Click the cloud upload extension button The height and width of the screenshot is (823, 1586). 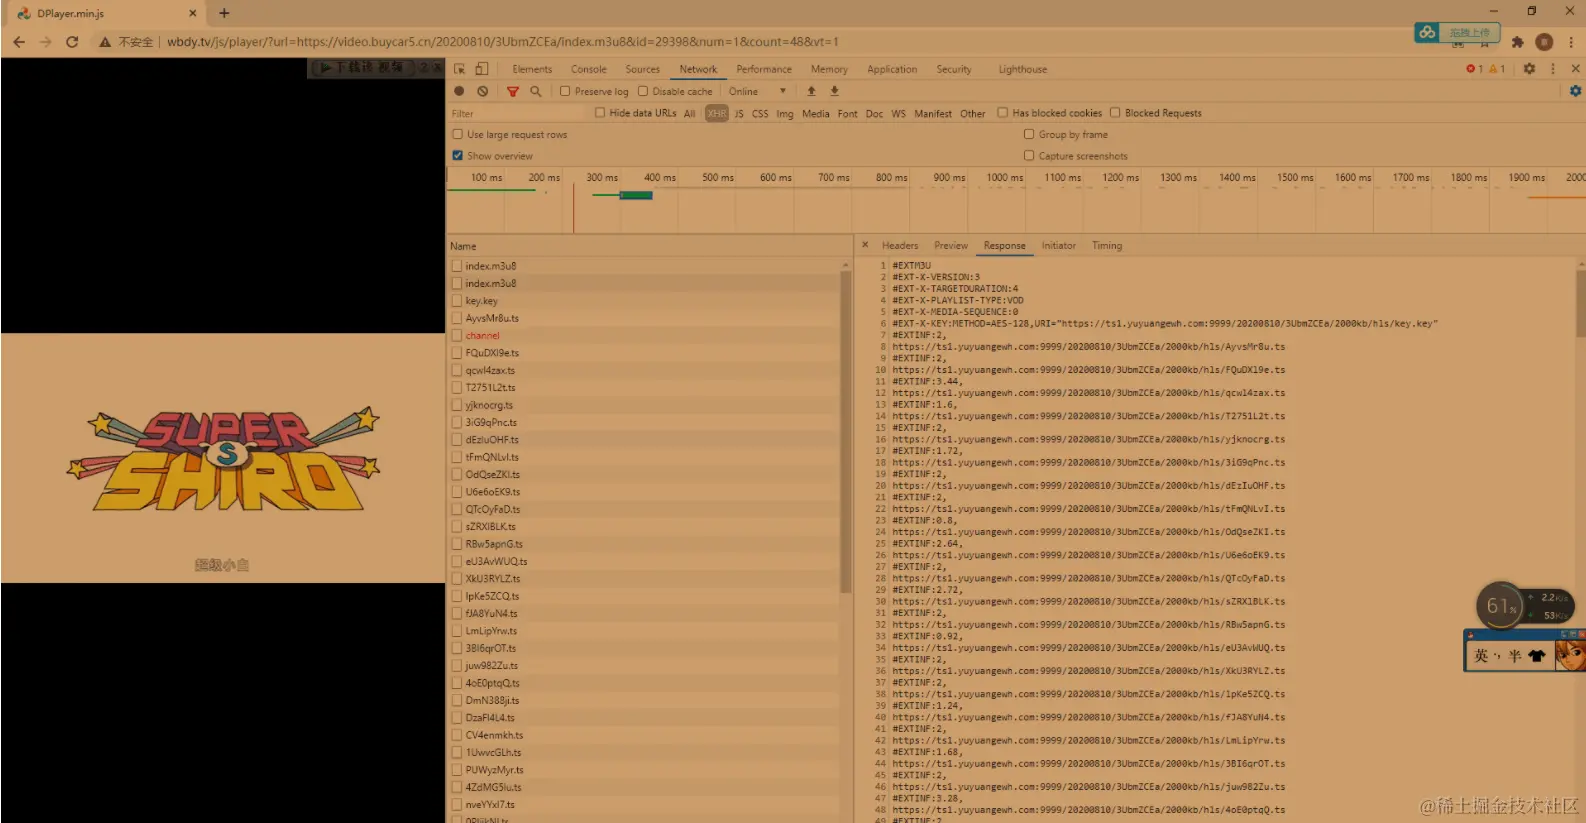pos(1457,32)
